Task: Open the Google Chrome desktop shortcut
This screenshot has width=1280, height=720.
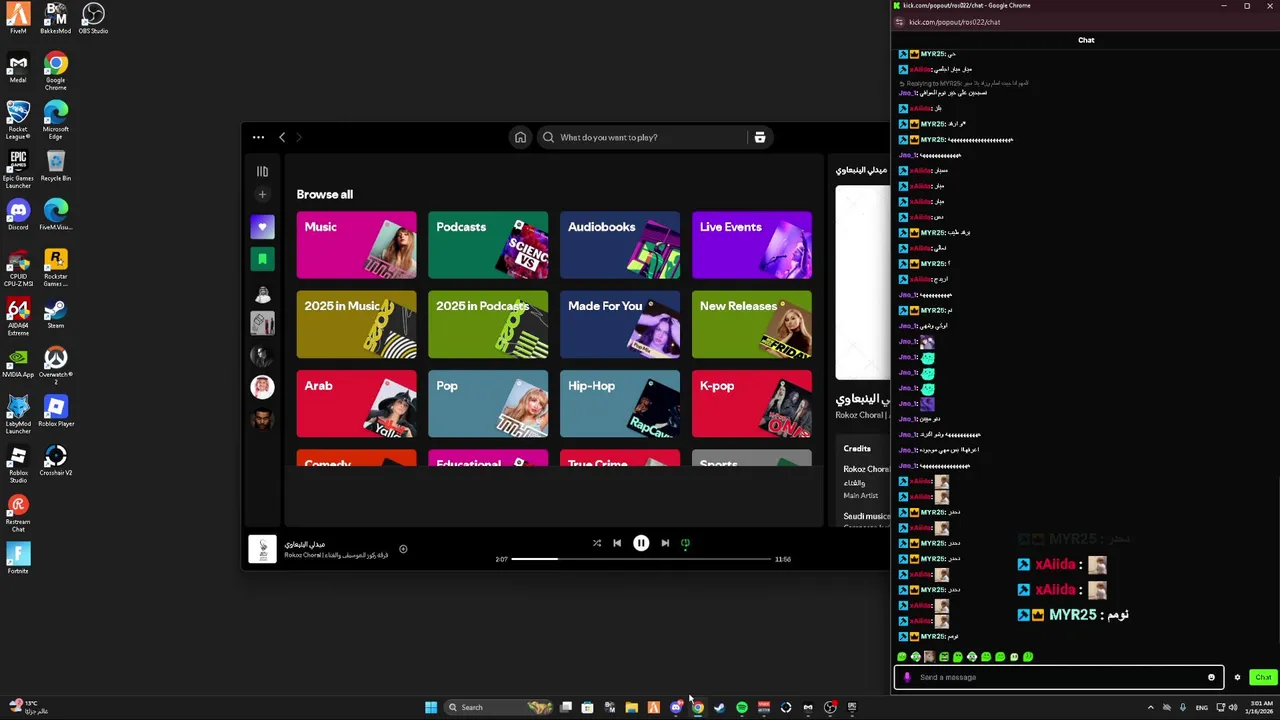Action: point(56,72)
